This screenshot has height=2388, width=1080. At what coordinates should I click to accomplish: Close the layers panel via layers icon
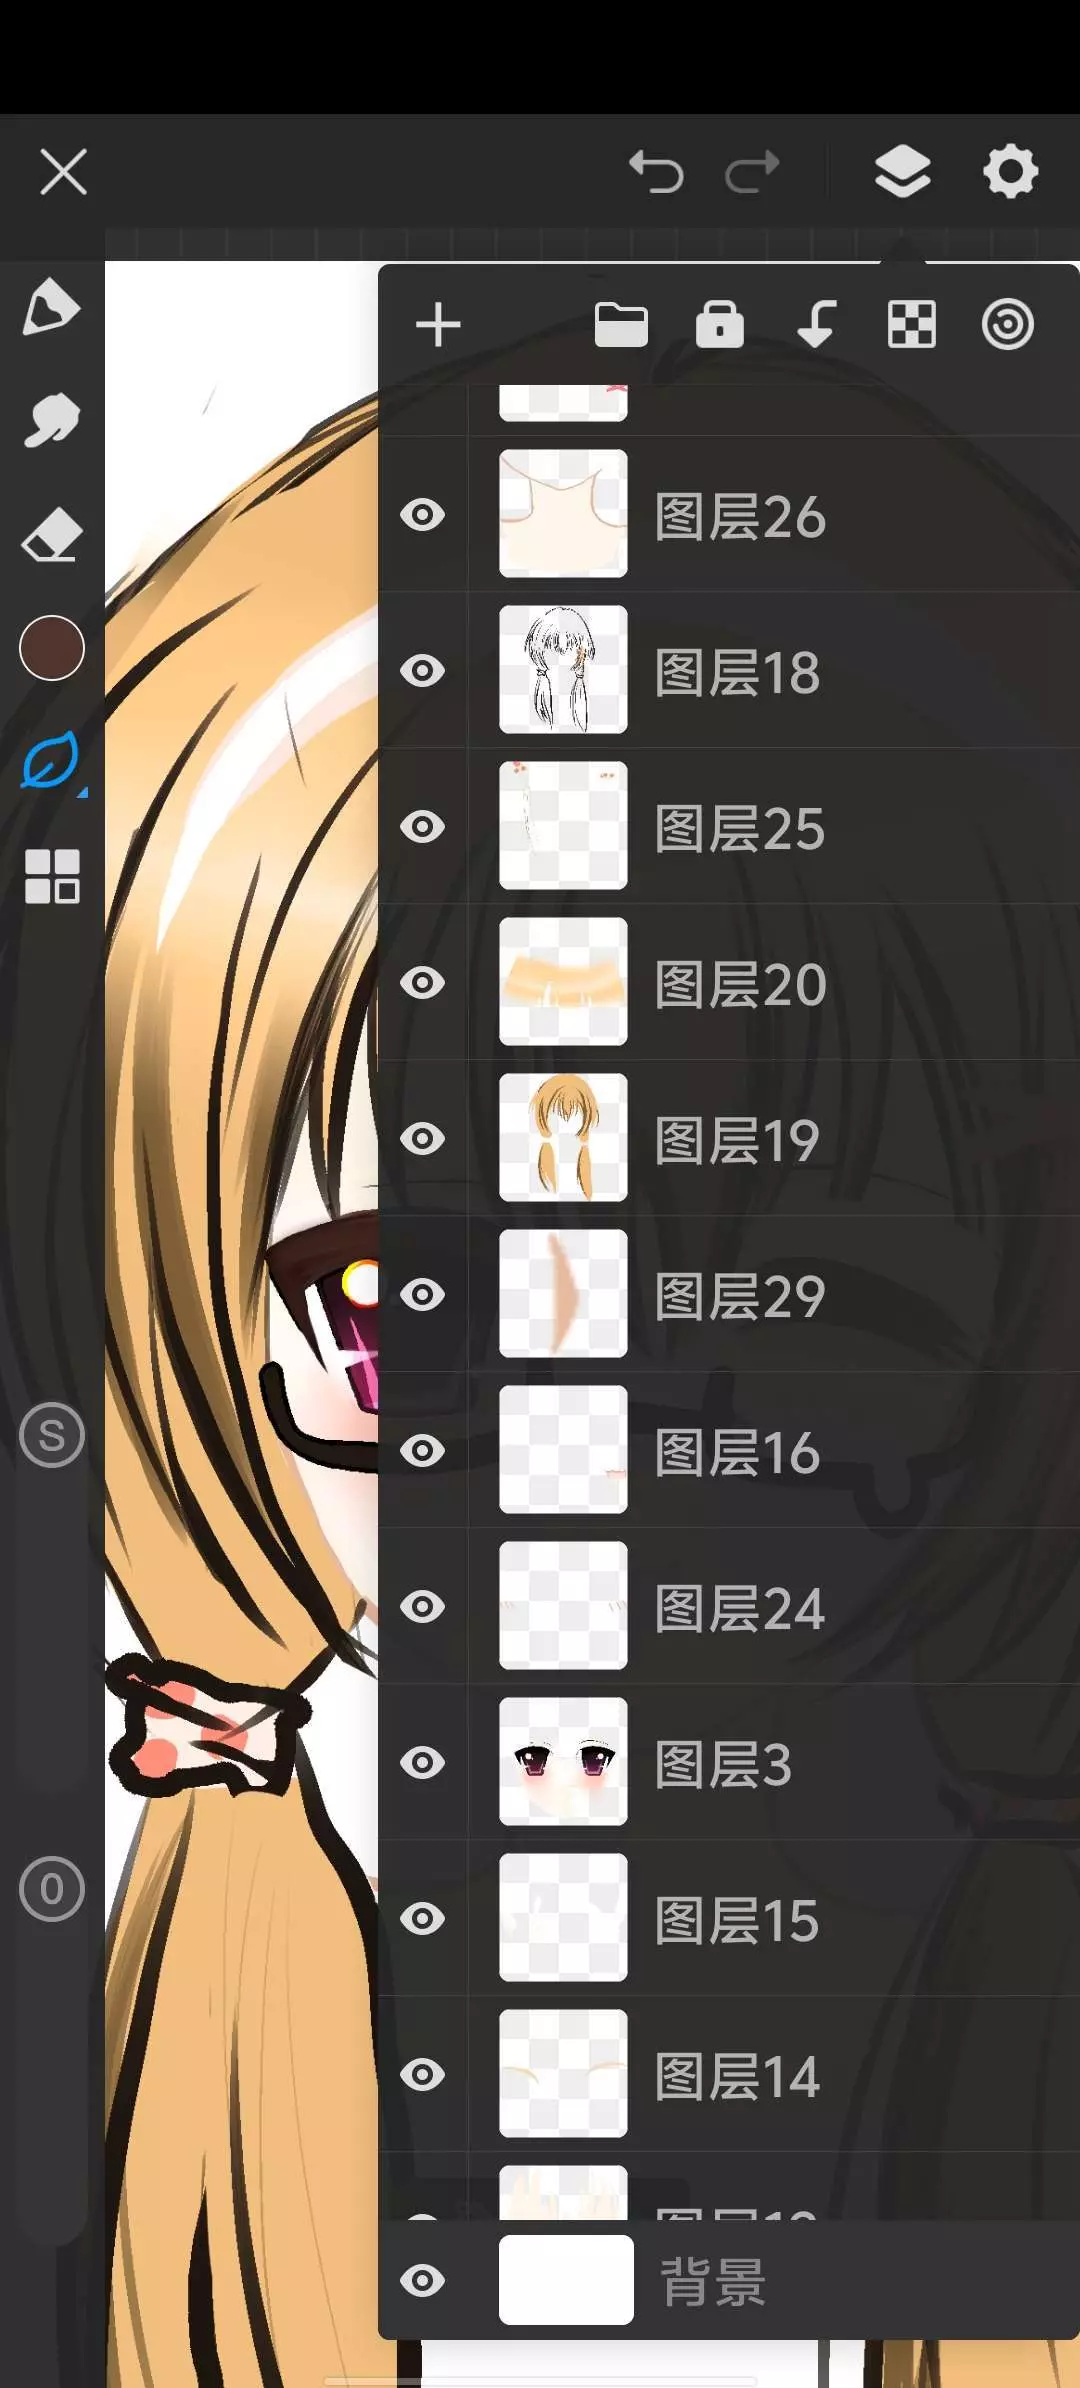pyautogui.click(x=902, y=172)
